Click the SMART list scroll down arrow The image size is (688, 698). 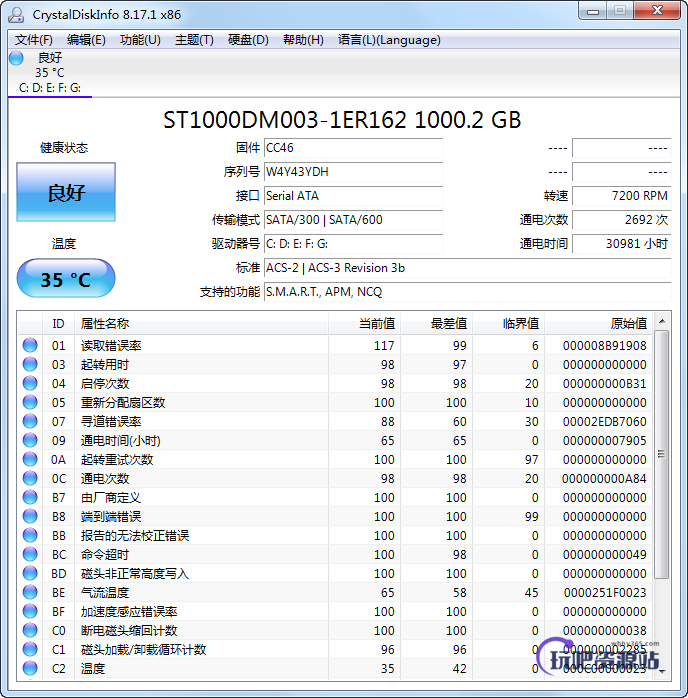(x=662, y=671)
